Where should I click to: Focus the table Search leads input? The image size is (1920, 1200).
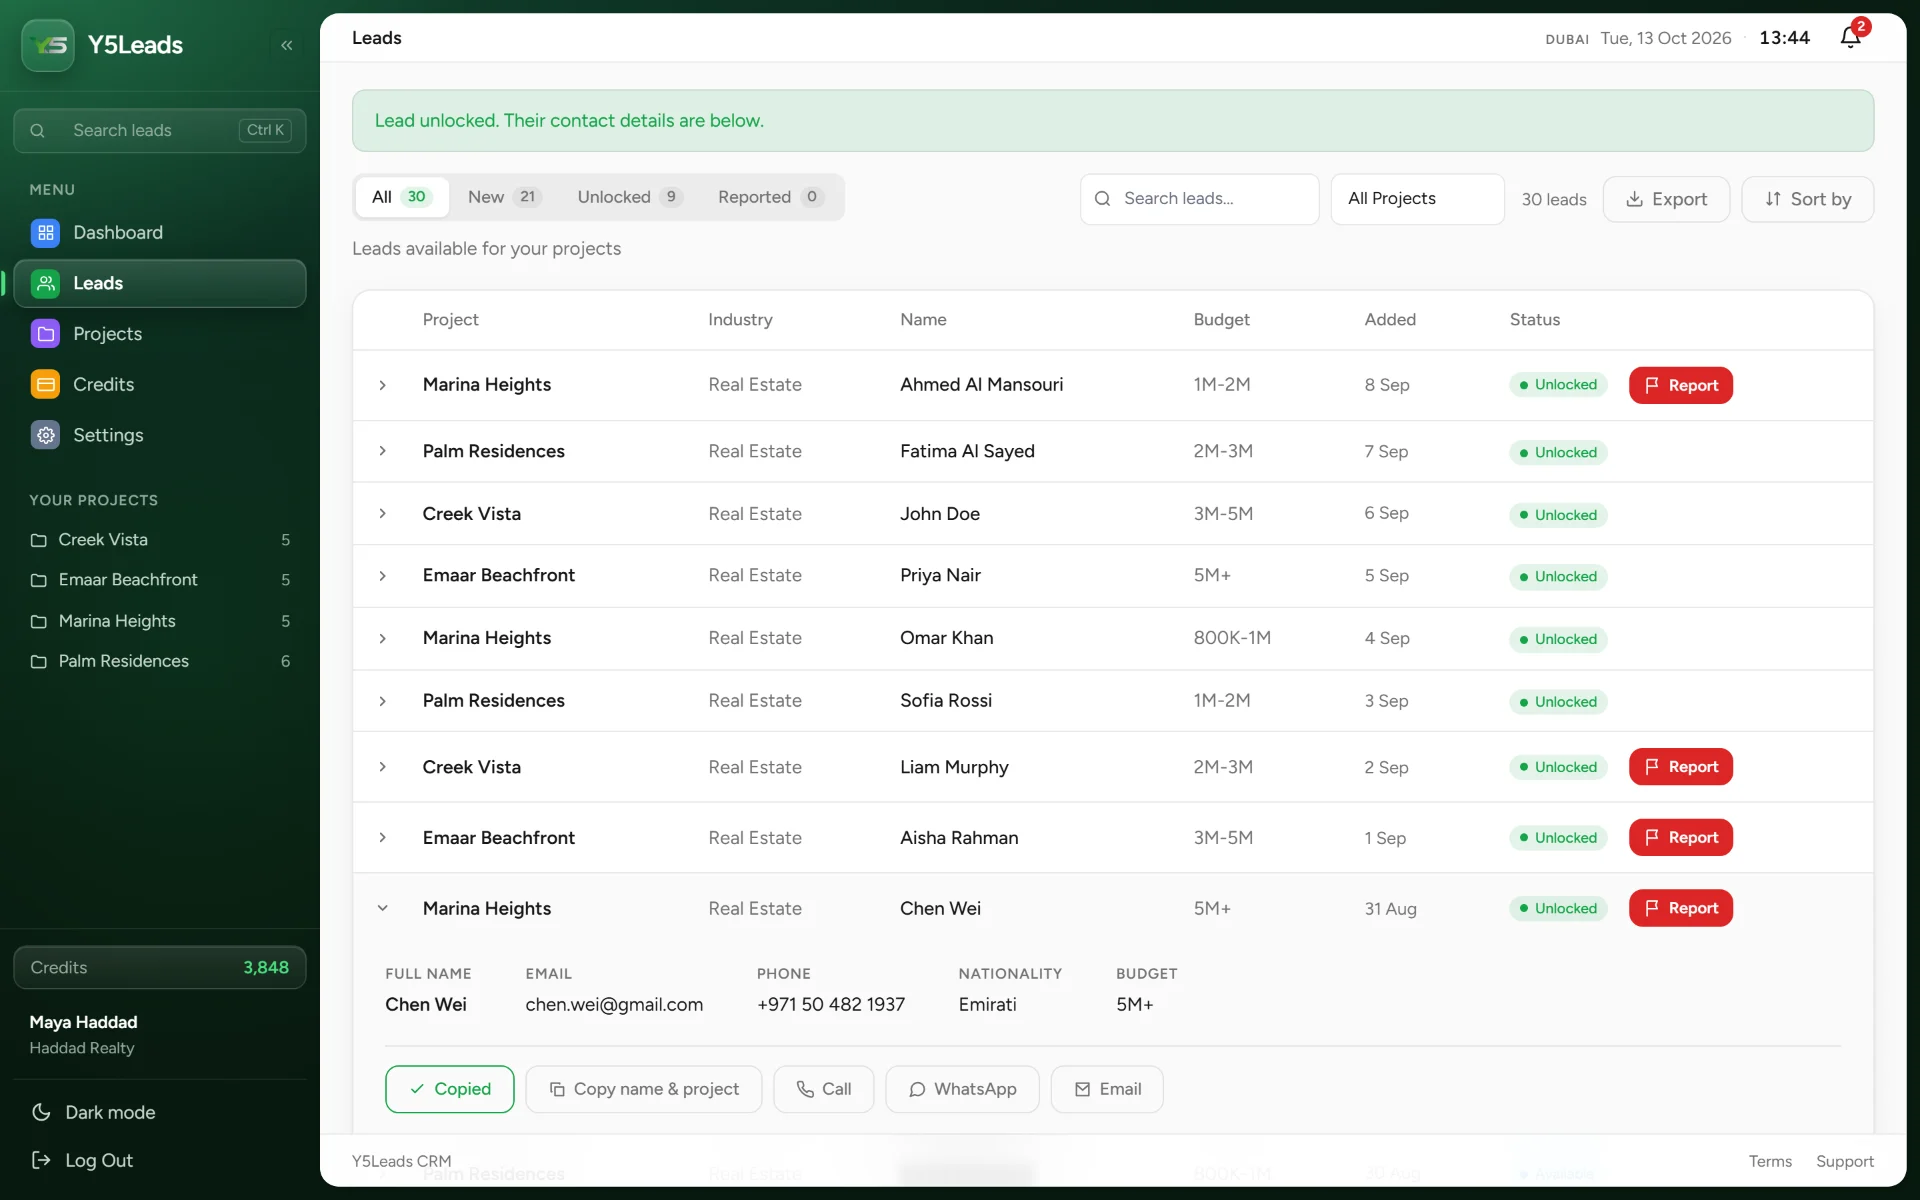click(x=1199, y=199)
